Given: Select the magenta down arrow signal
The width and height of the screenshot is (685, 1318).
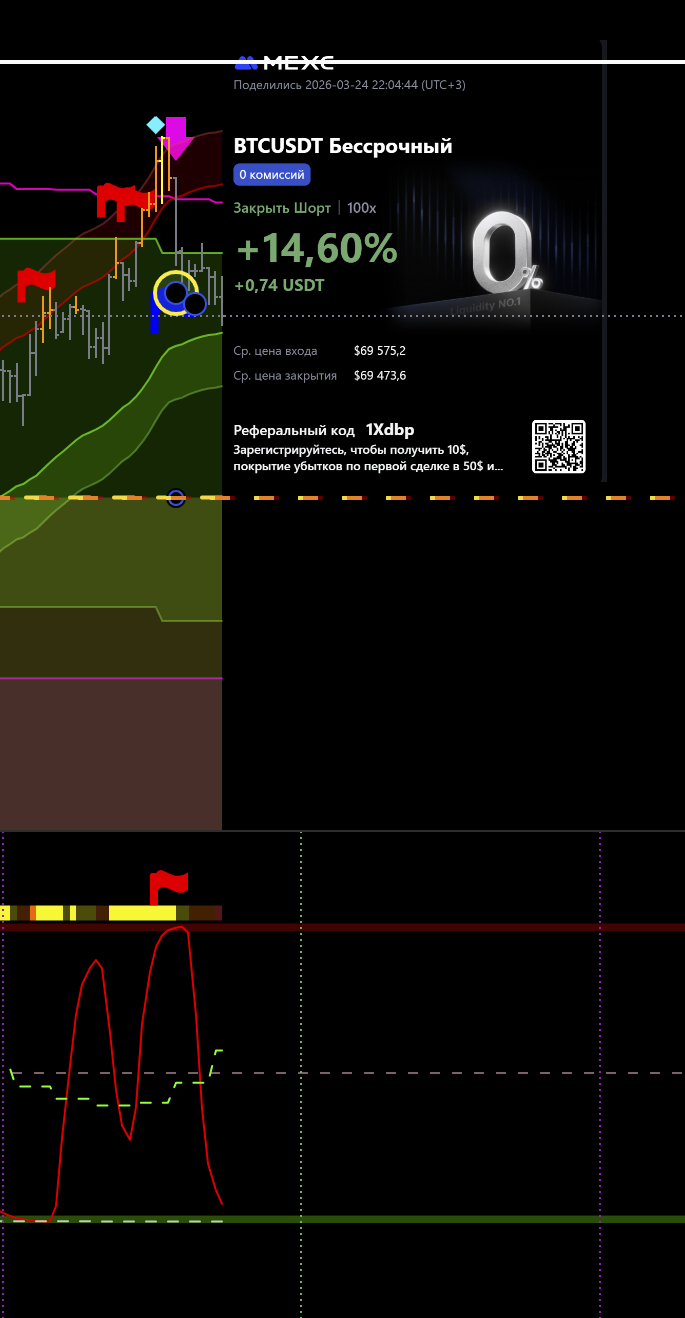Looking at the screenshot, I should pyautogui.click(x=176, y=137).
